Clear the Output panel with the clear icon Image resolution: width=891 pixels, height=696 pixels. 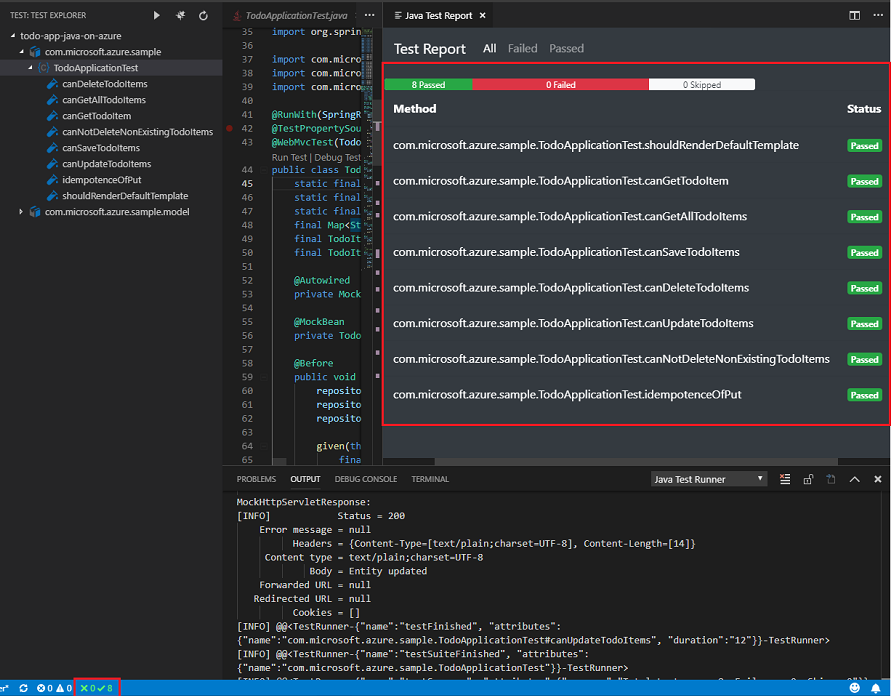pos(785,479)
